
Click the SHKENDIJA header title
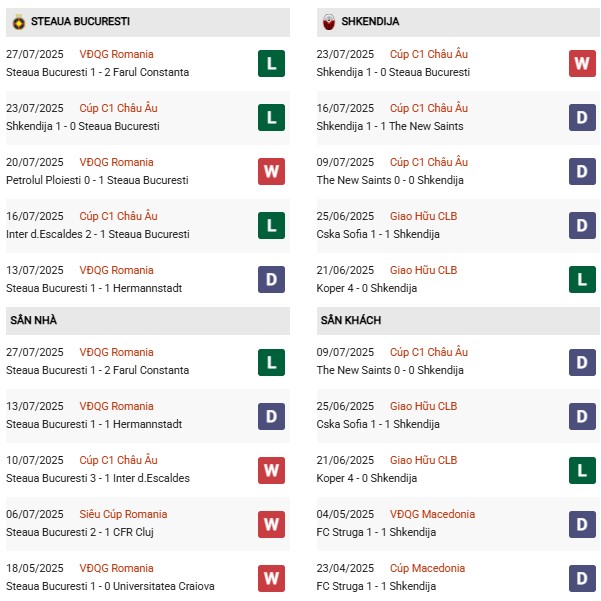374,21
